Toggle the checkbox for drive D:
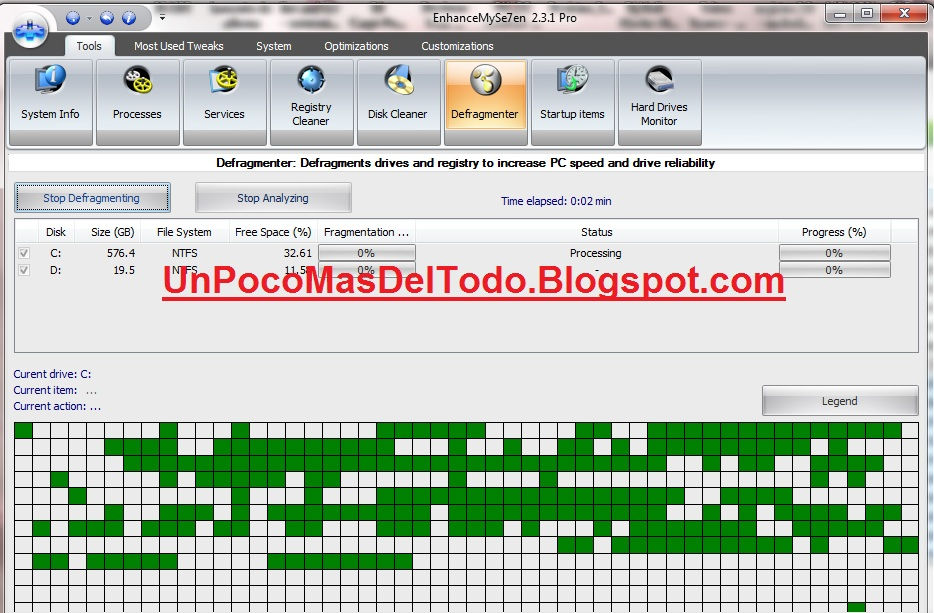 point(24,270)
